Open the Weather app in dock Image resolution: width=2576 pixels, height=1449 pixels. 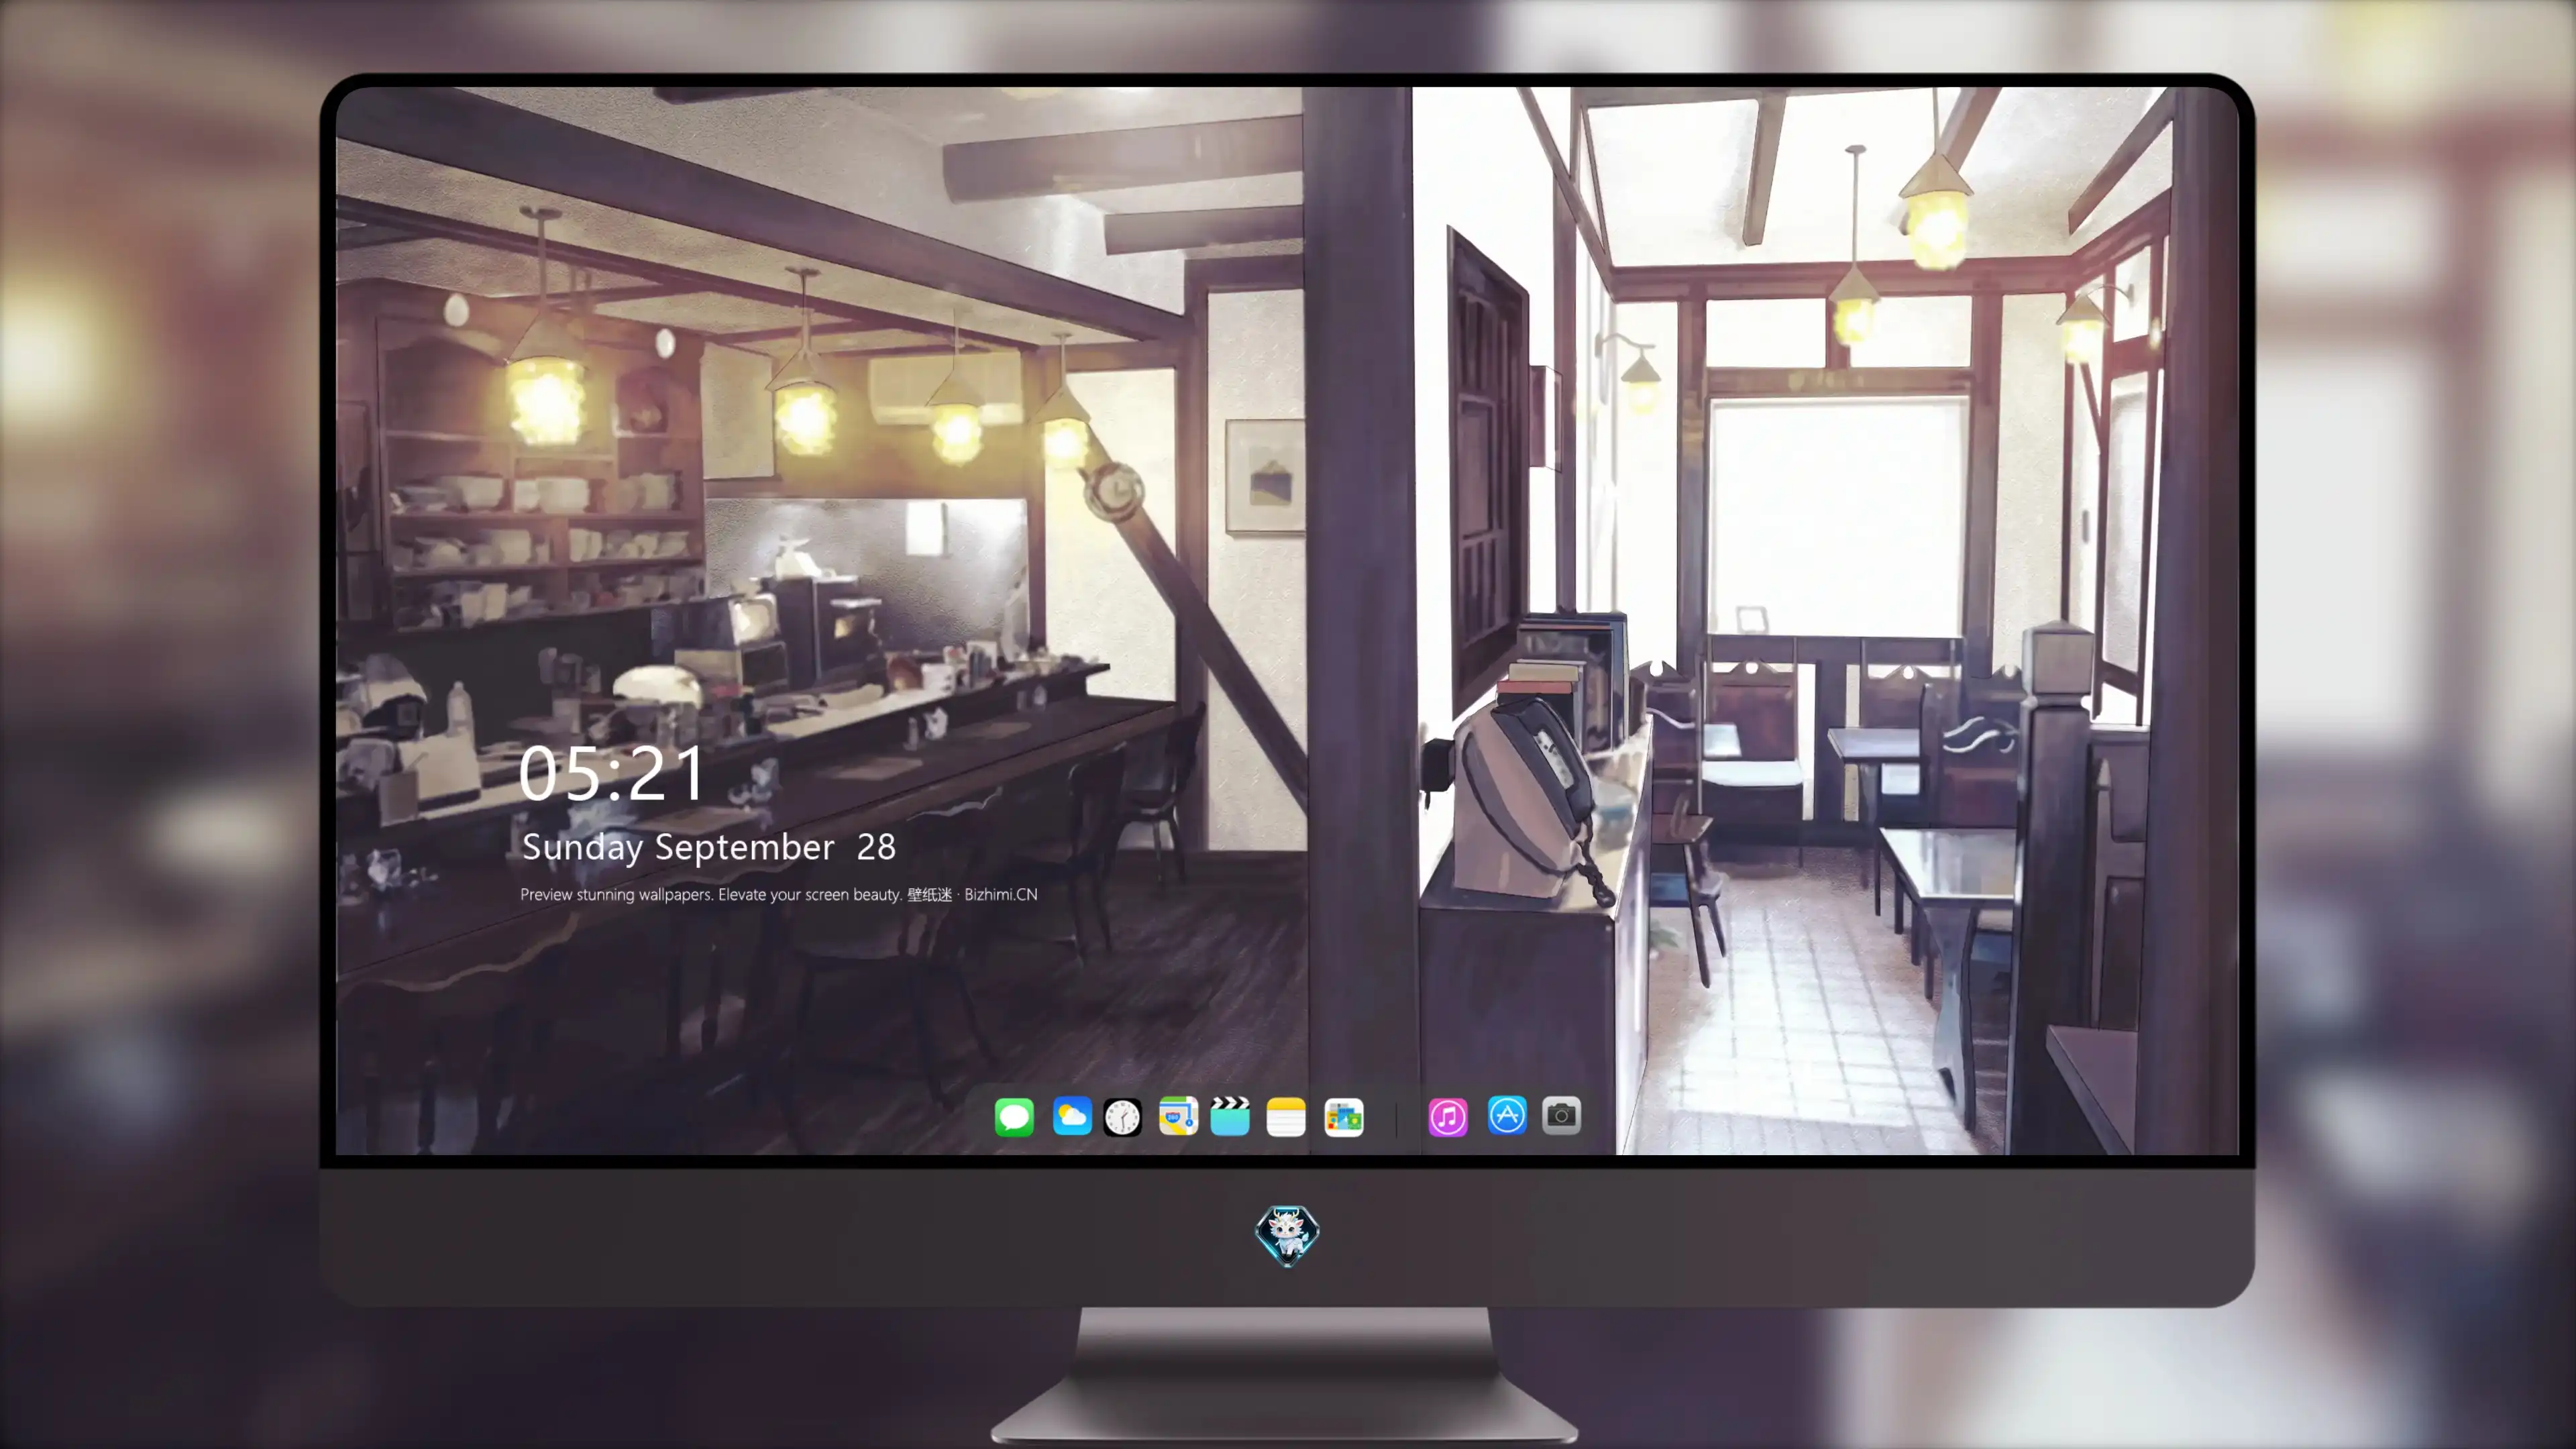[x=1072, y=1116]
